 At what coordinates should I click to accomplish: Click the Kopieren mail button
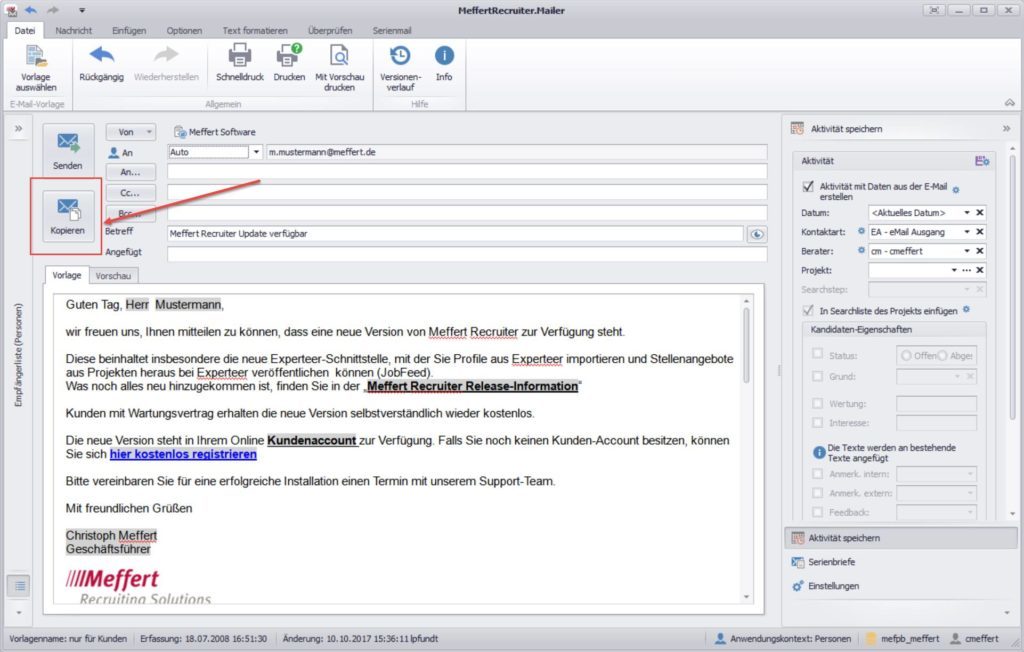[x=68, y=216]
